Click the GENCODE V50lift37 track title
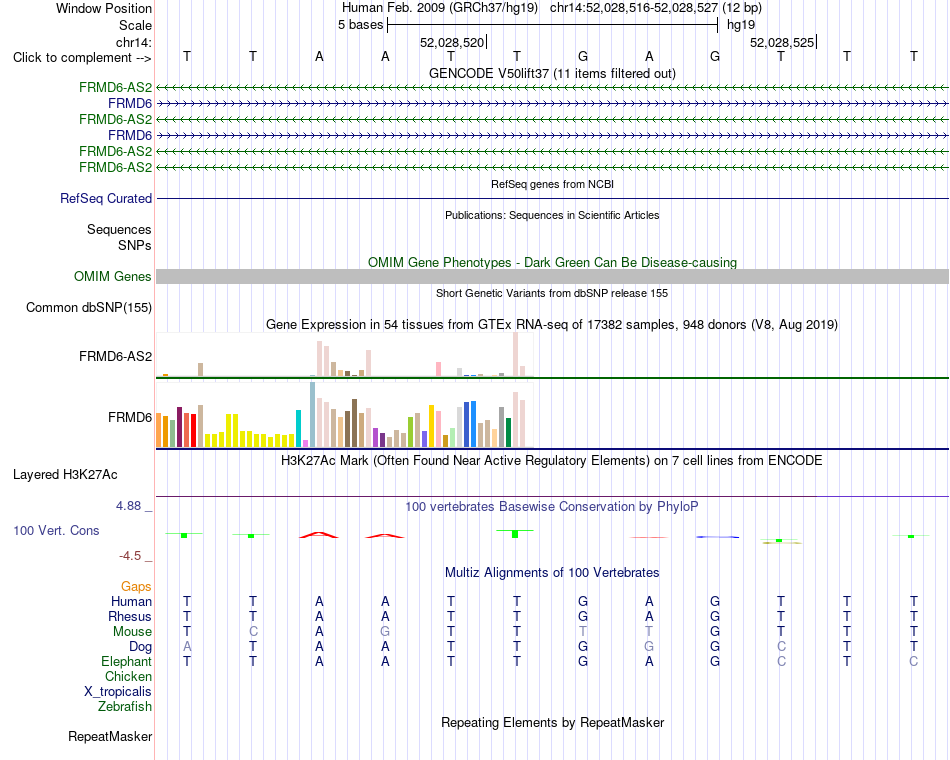This screenshot has width=950, height=760. 552,73
